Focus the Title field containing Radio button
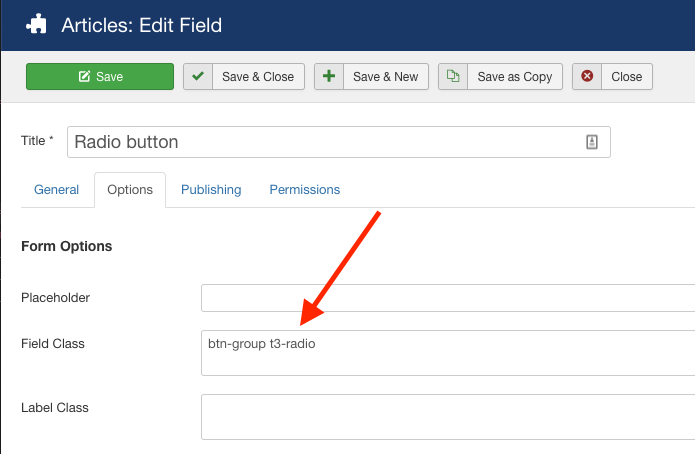 click(x=320, y=142)
